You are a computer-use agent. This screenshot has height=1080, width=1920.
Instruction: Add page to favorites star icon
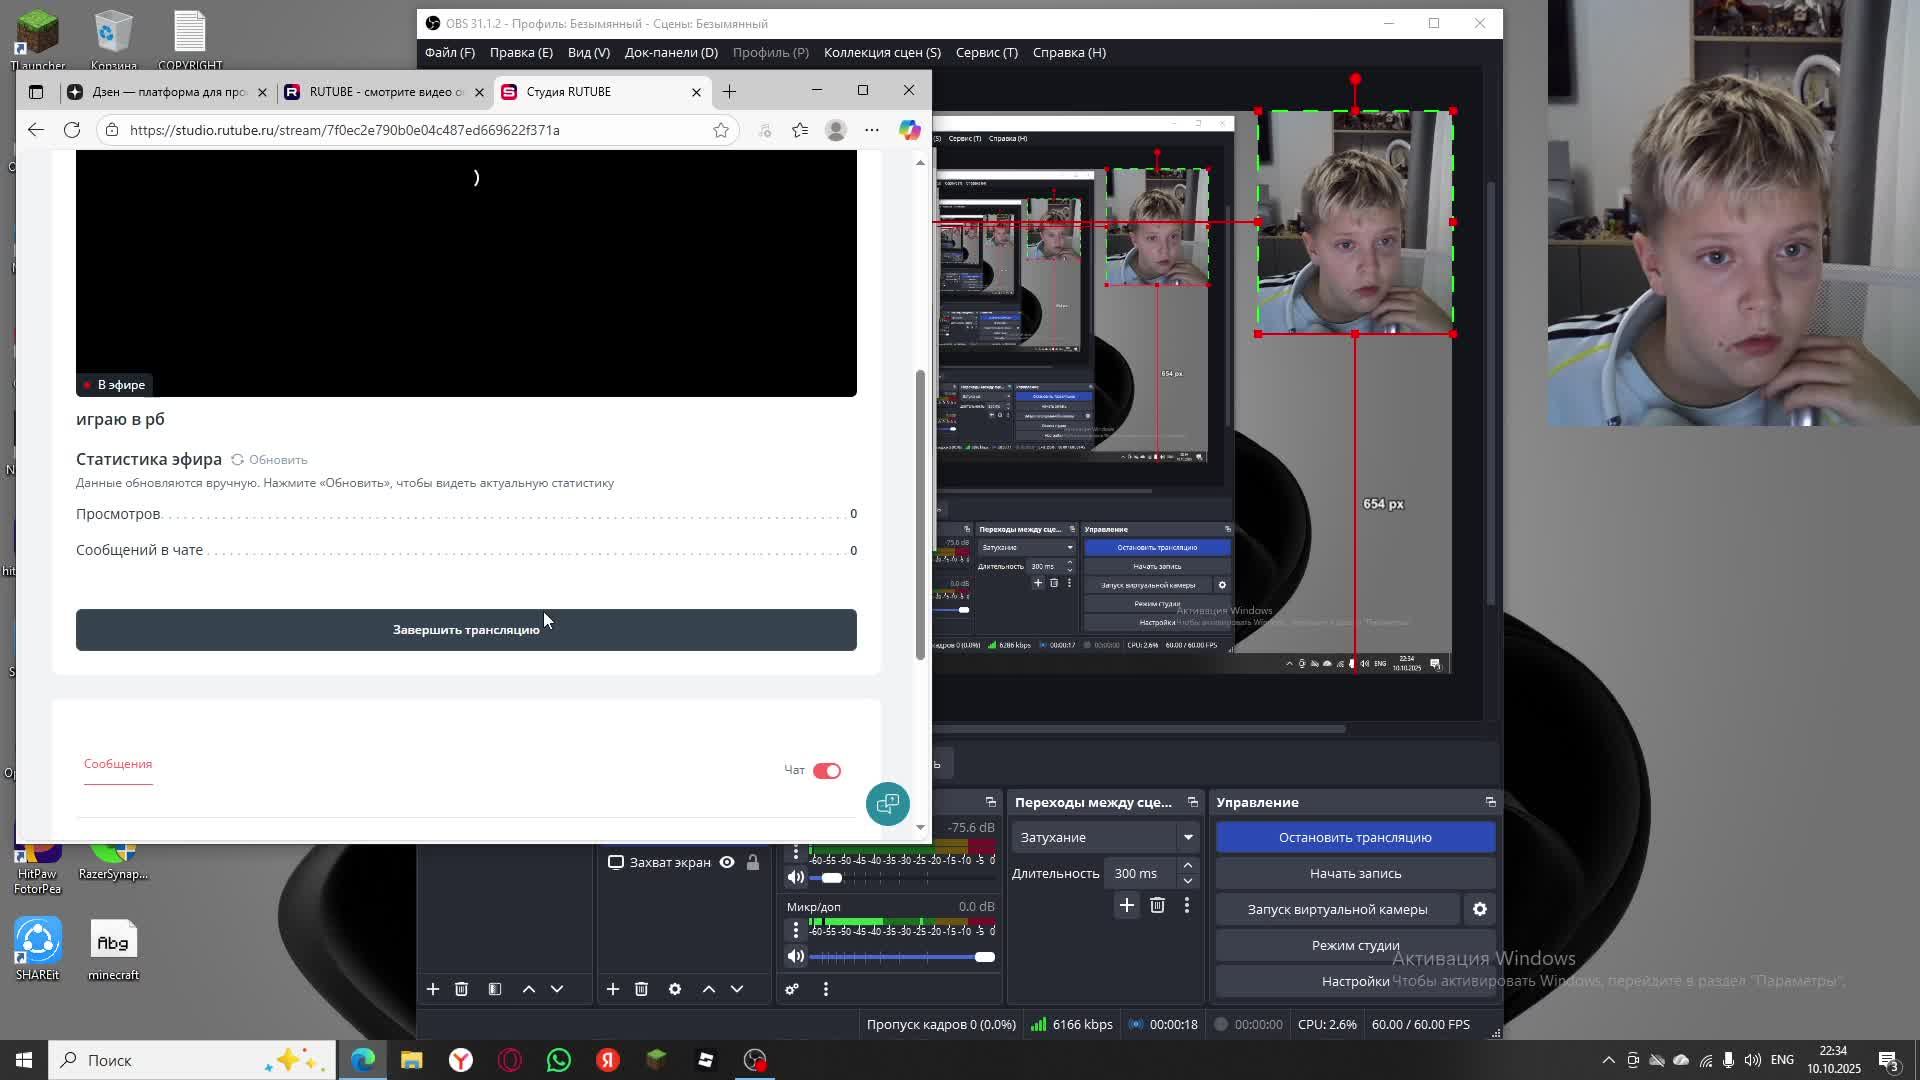(721, 130)
